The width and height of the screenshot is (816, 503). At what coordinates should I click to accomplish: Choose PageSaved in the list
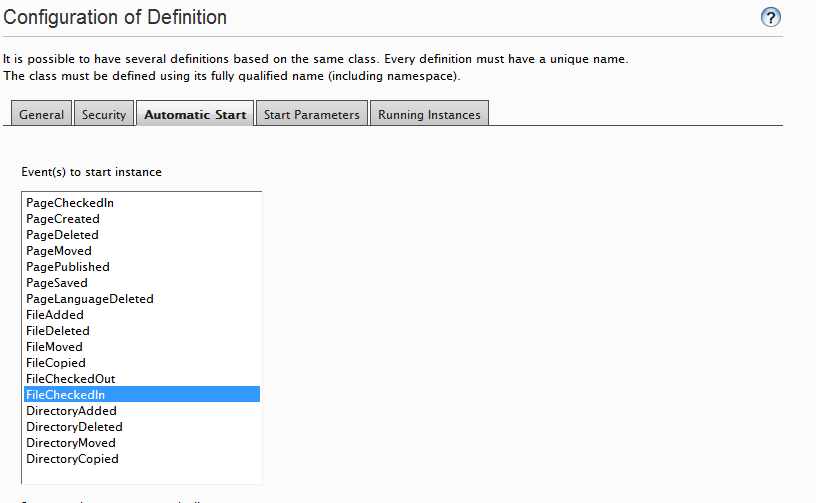tap(57, 283)
